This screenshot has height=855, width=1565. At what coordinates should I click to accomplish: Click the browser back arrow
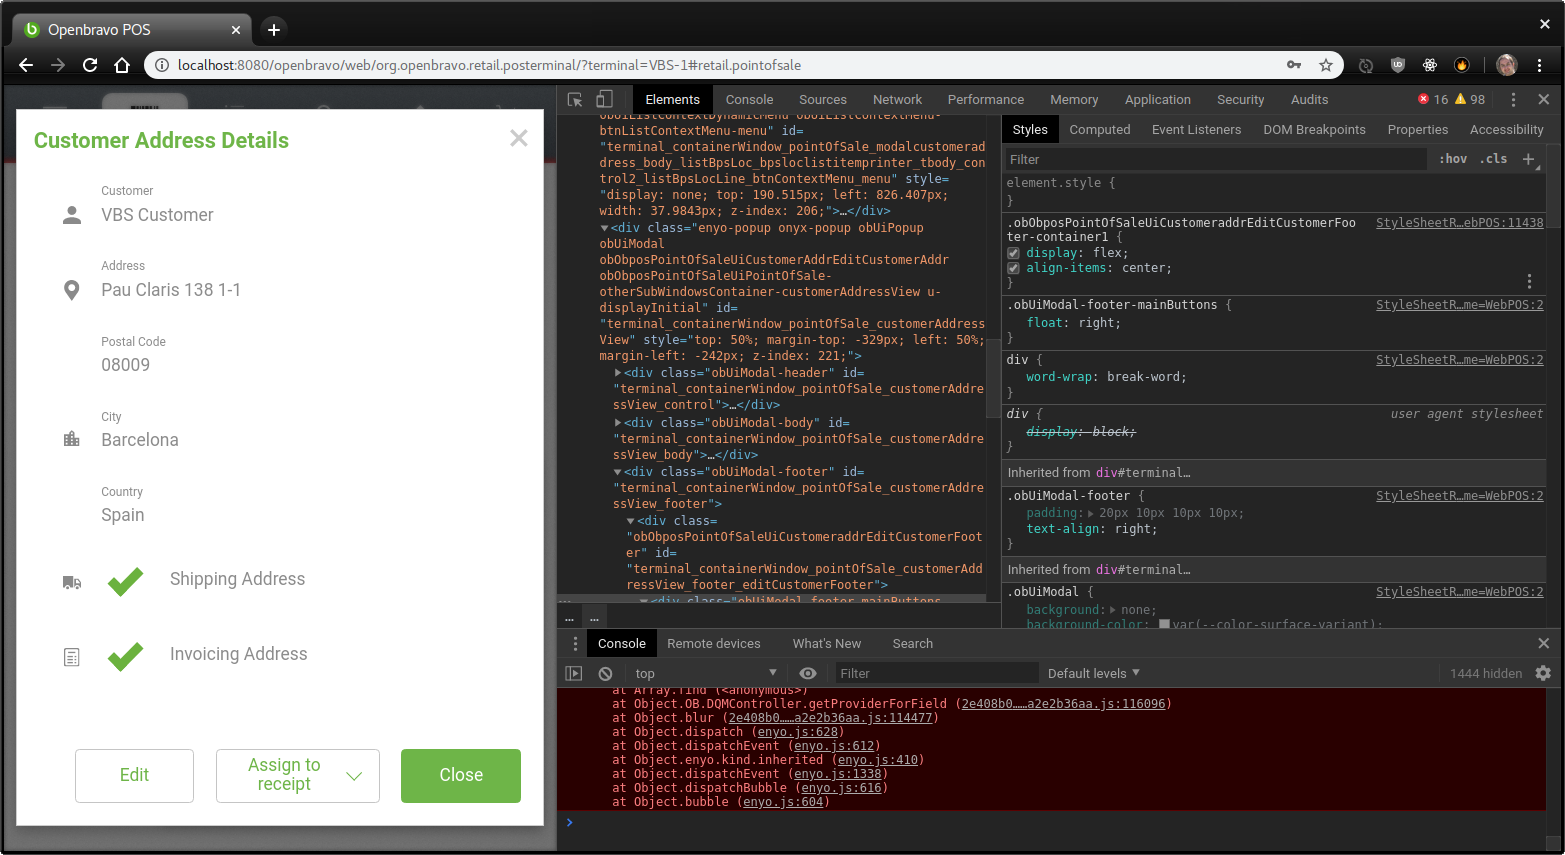tap(26, 65)
